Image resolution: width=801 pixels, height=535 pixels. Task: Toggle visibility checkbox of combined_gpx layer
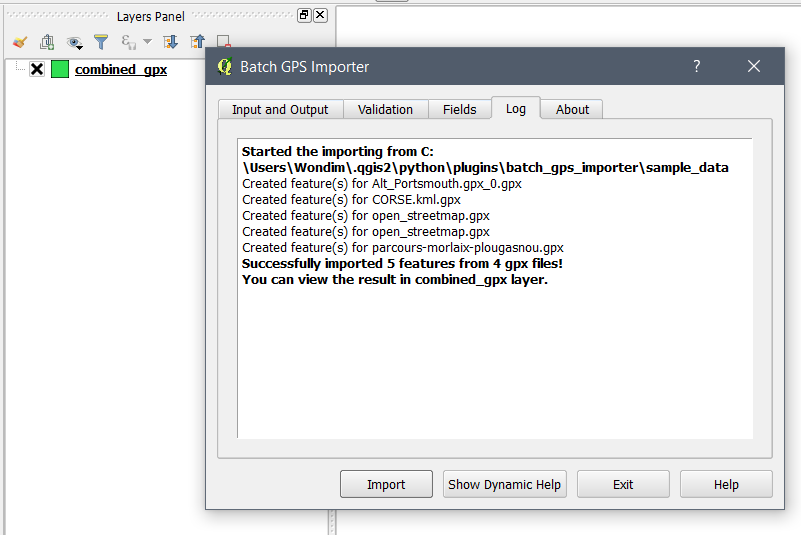[x=37, y=69]
